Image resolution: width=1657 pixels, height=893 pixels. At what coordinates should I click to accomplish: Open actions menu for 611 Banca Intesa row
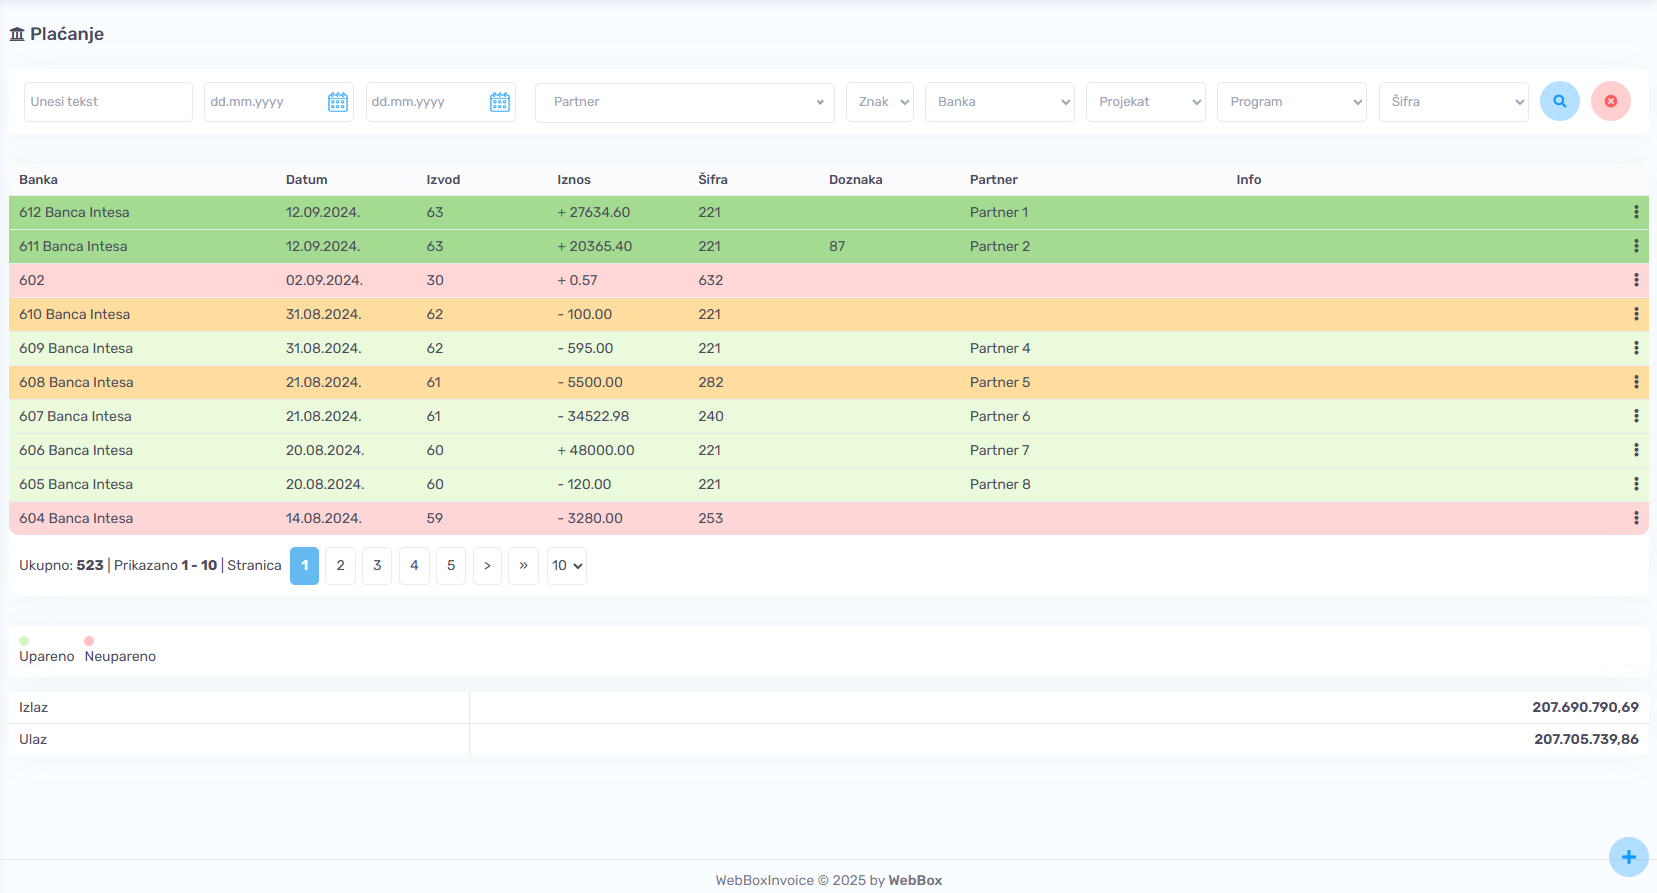pos(1636,246)
